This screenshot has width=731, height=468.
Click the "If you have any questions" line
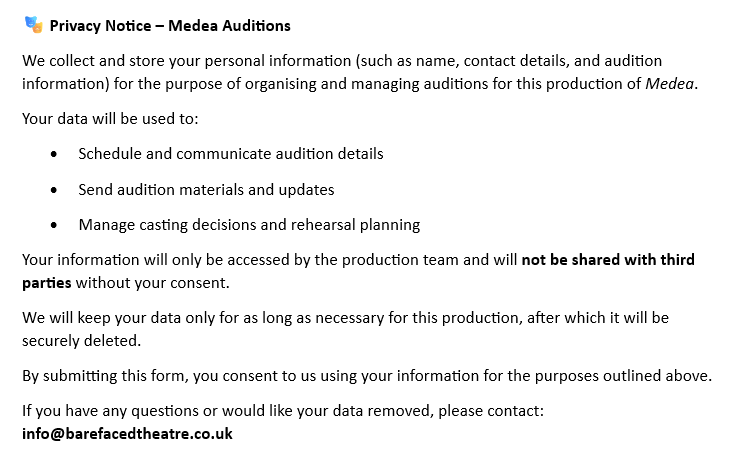282,411
